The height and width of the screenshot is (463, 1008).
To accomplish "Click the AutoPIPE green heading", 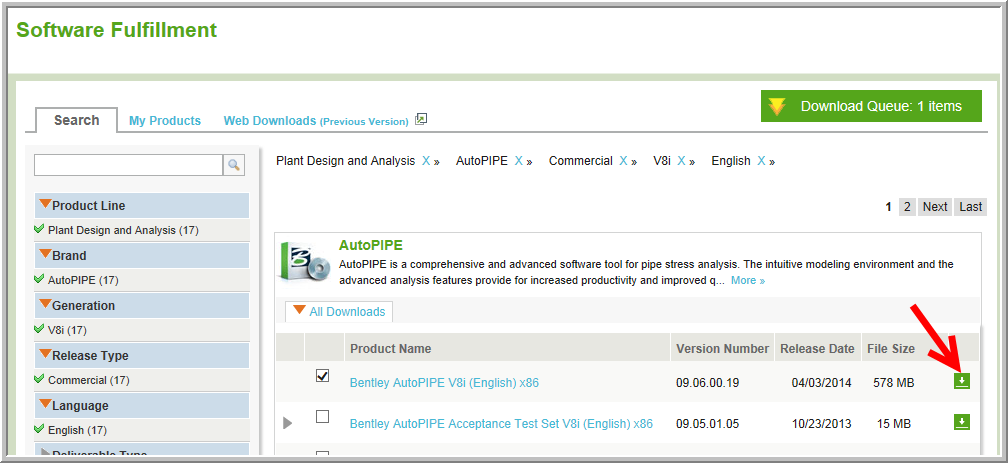I will coord(371,246).
